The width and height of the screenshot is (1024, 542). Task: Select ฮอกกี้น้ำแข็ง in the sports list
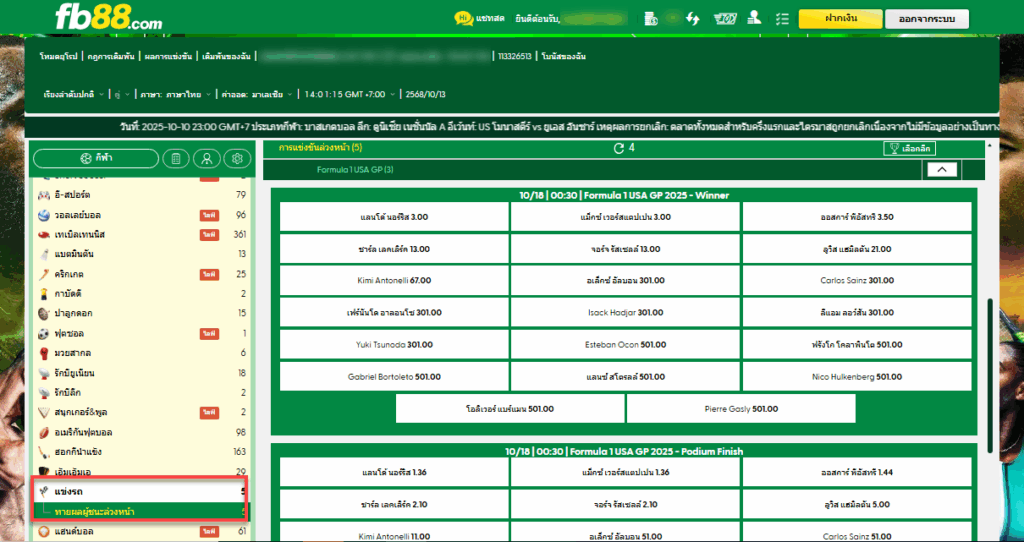pos(142,452)
